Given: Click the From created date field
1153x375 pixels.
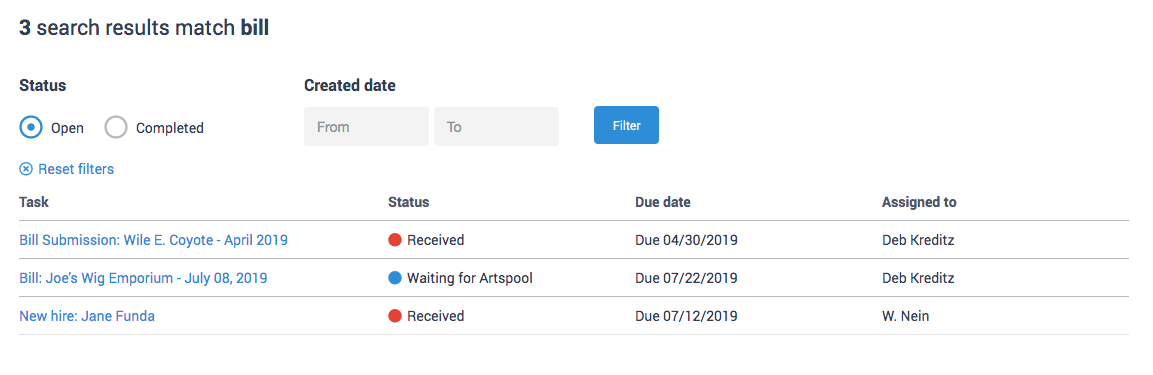Looking at the screenshot, I should 366,126.
